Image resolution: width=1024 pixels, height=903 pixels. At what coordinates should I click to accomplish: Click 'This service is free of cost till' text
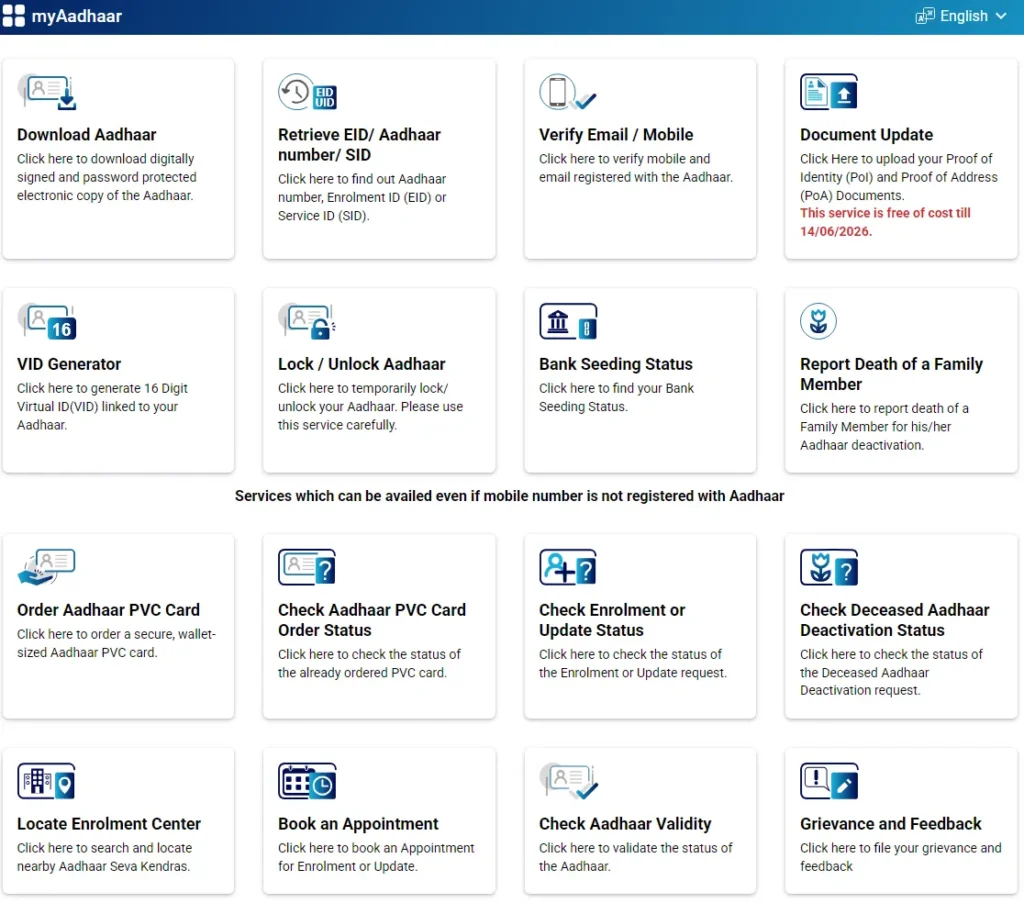coord(885,213)
